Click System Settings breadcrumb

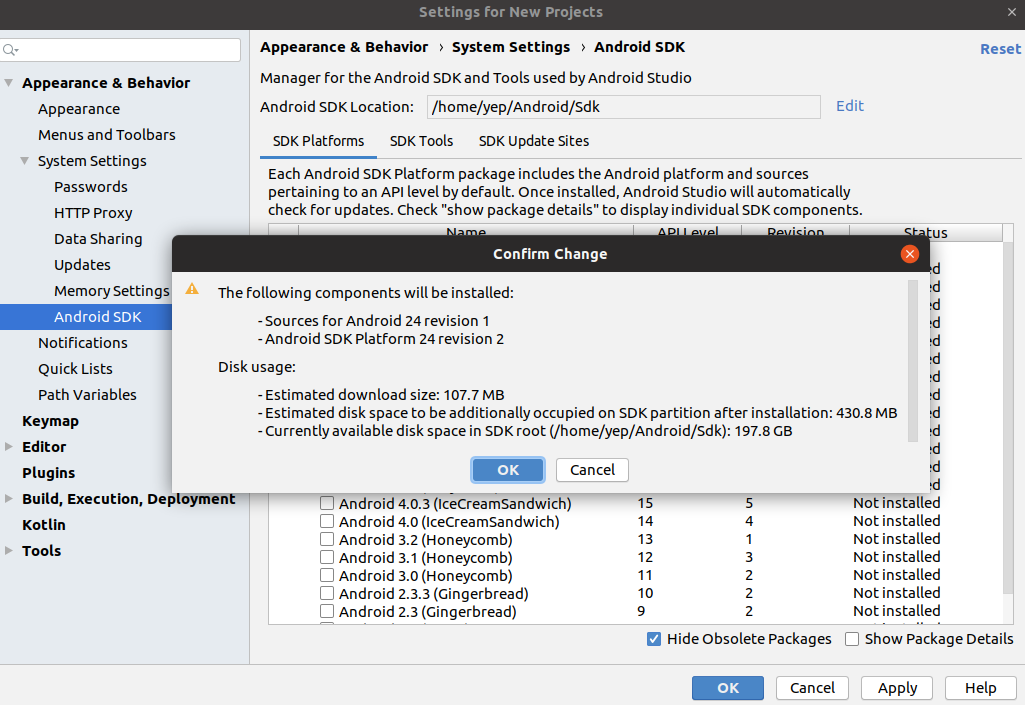click(511, 47)
